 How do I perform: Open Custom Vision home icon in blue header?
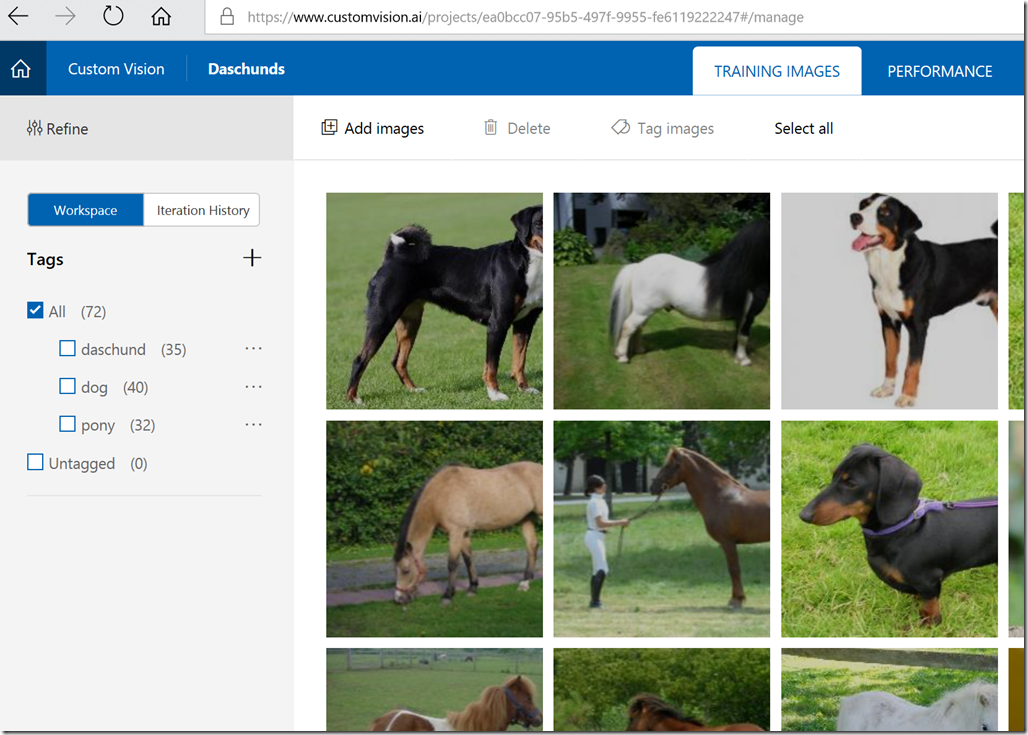pyautogui.click(x=21, y=68)
